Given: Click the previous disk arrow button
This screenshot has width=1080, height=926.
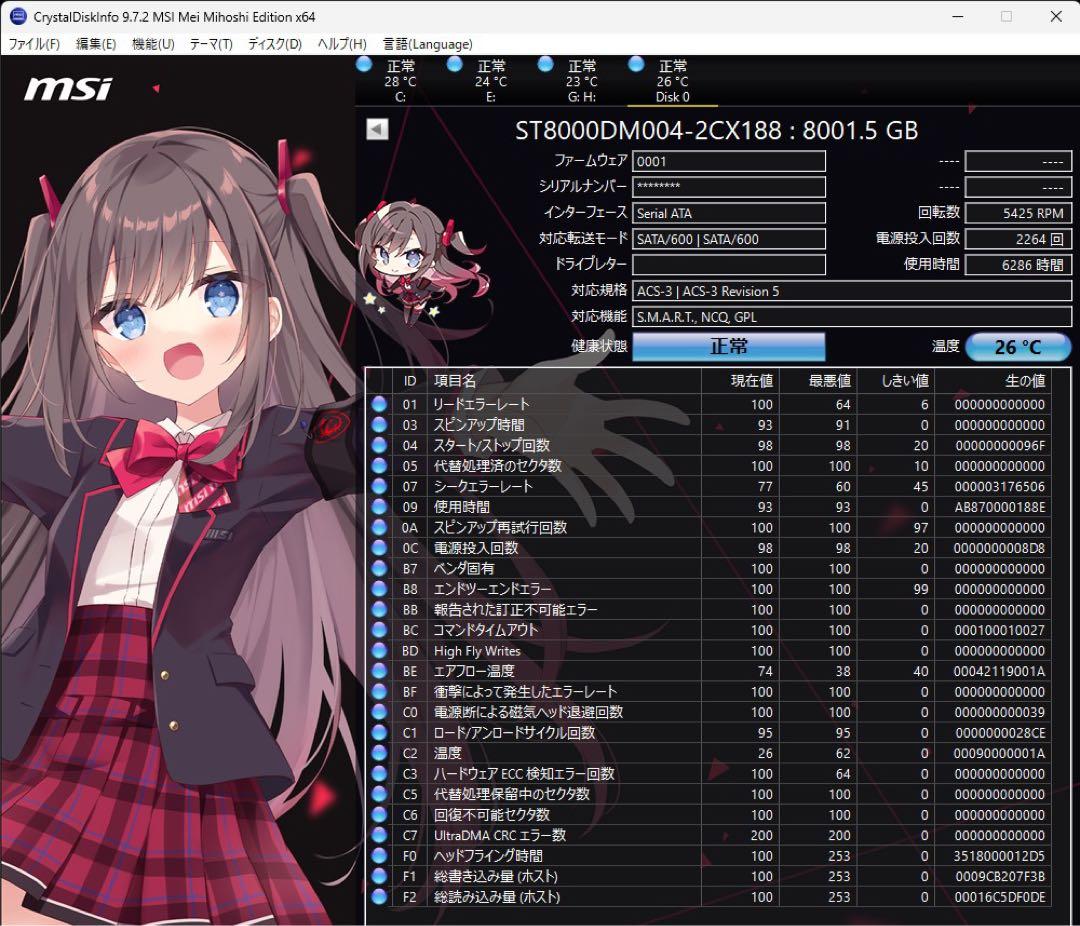Looking at the screenshot, I should [x=377, y=129].
